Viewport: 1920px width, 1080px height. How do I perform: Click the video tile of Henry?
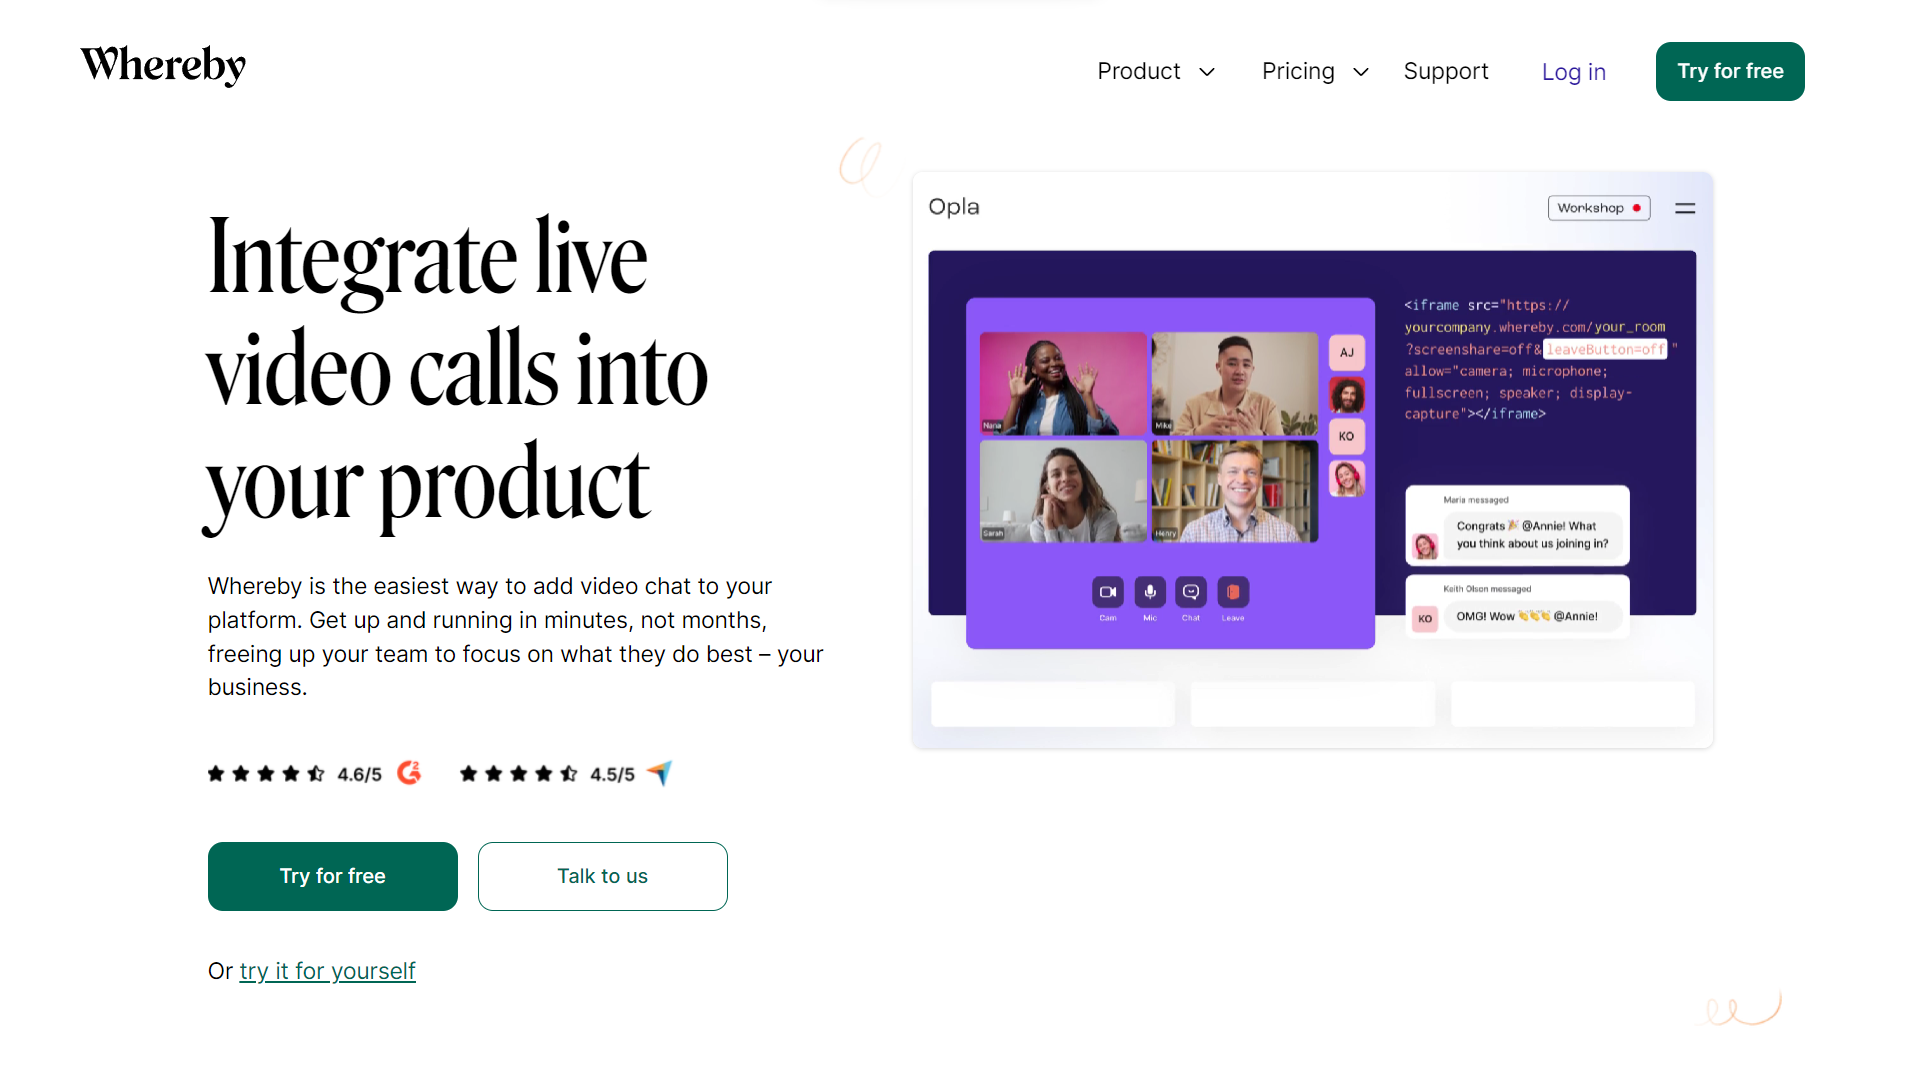point(1235,492)
